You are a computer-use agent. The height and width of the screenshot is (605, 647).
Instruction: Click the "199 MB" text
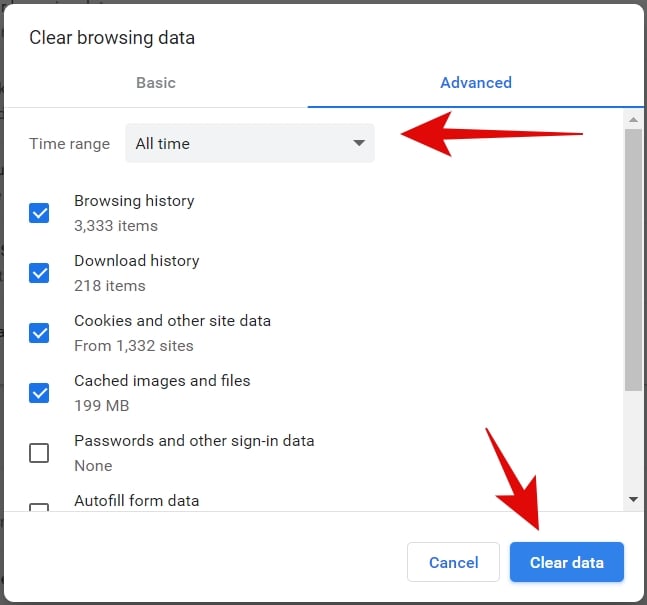[102, 406]
